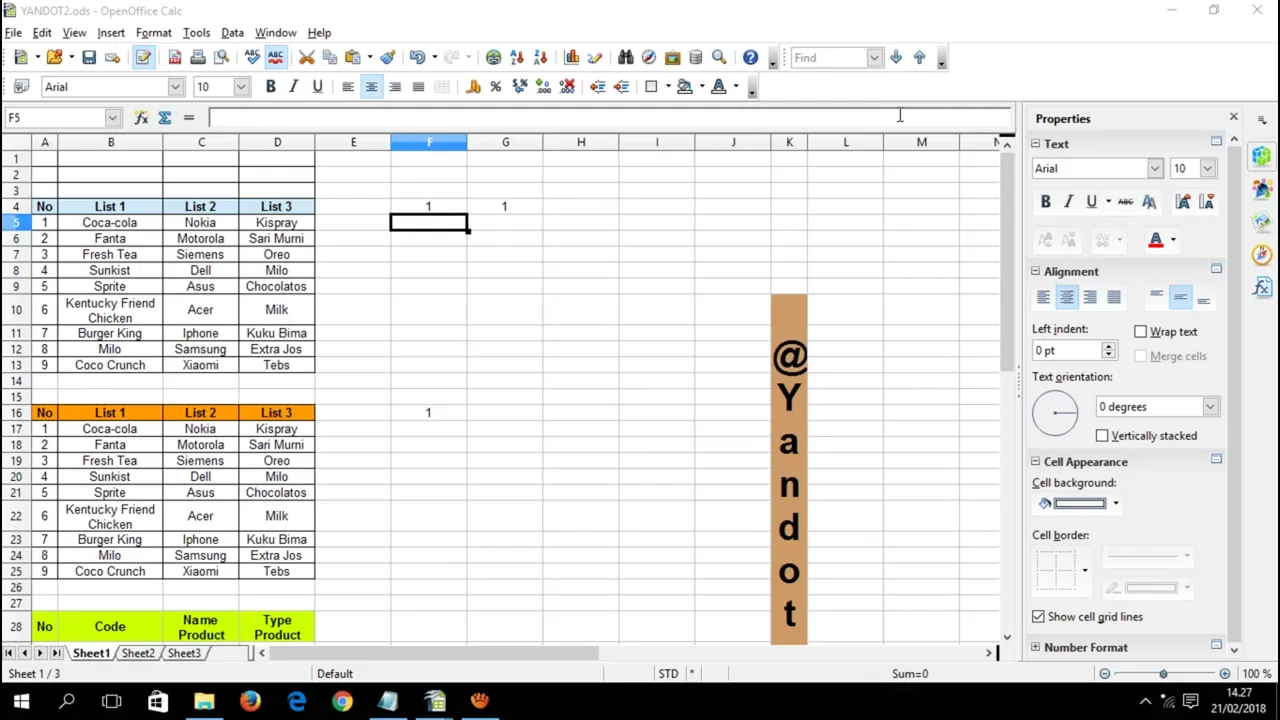Click the Find toolbar search field

(x=829, y=58)
